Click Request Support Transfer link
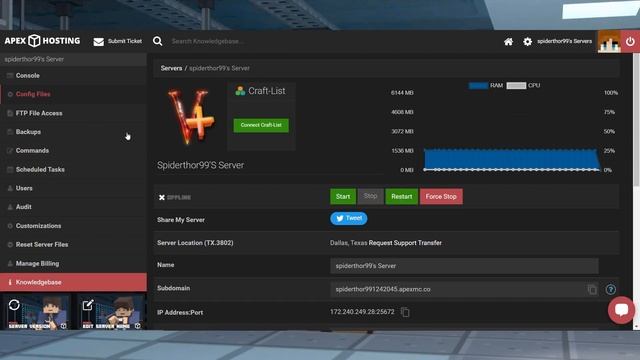The image size is (640, 360). coord(405,243)
